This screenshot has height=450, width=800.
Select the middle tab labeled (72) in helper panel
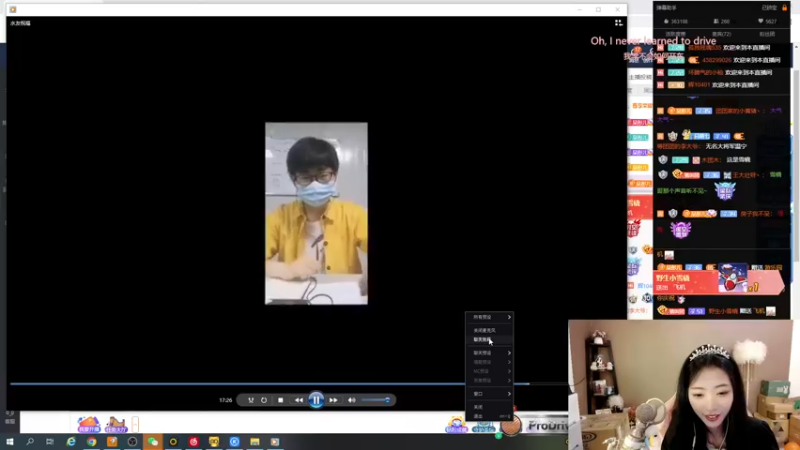coord(721,34)
